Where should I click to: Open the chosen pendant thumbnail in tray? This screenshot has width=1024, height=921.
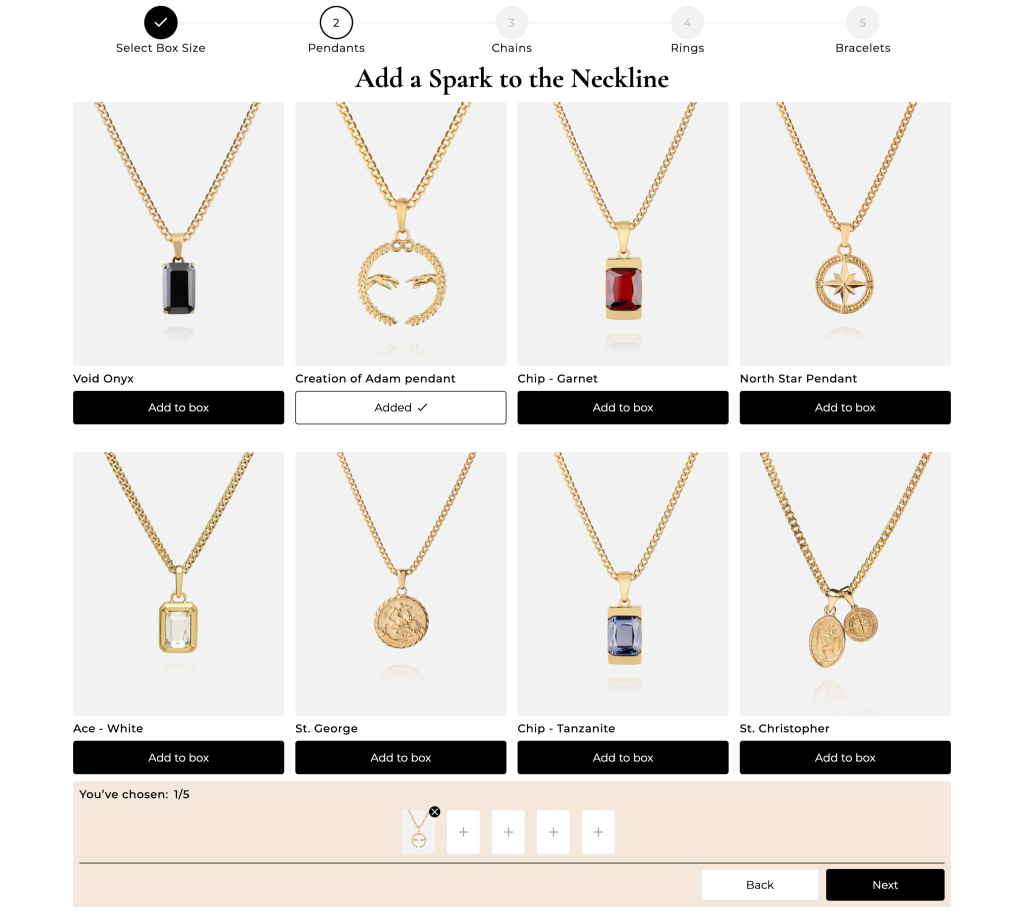tap(418, 832)
